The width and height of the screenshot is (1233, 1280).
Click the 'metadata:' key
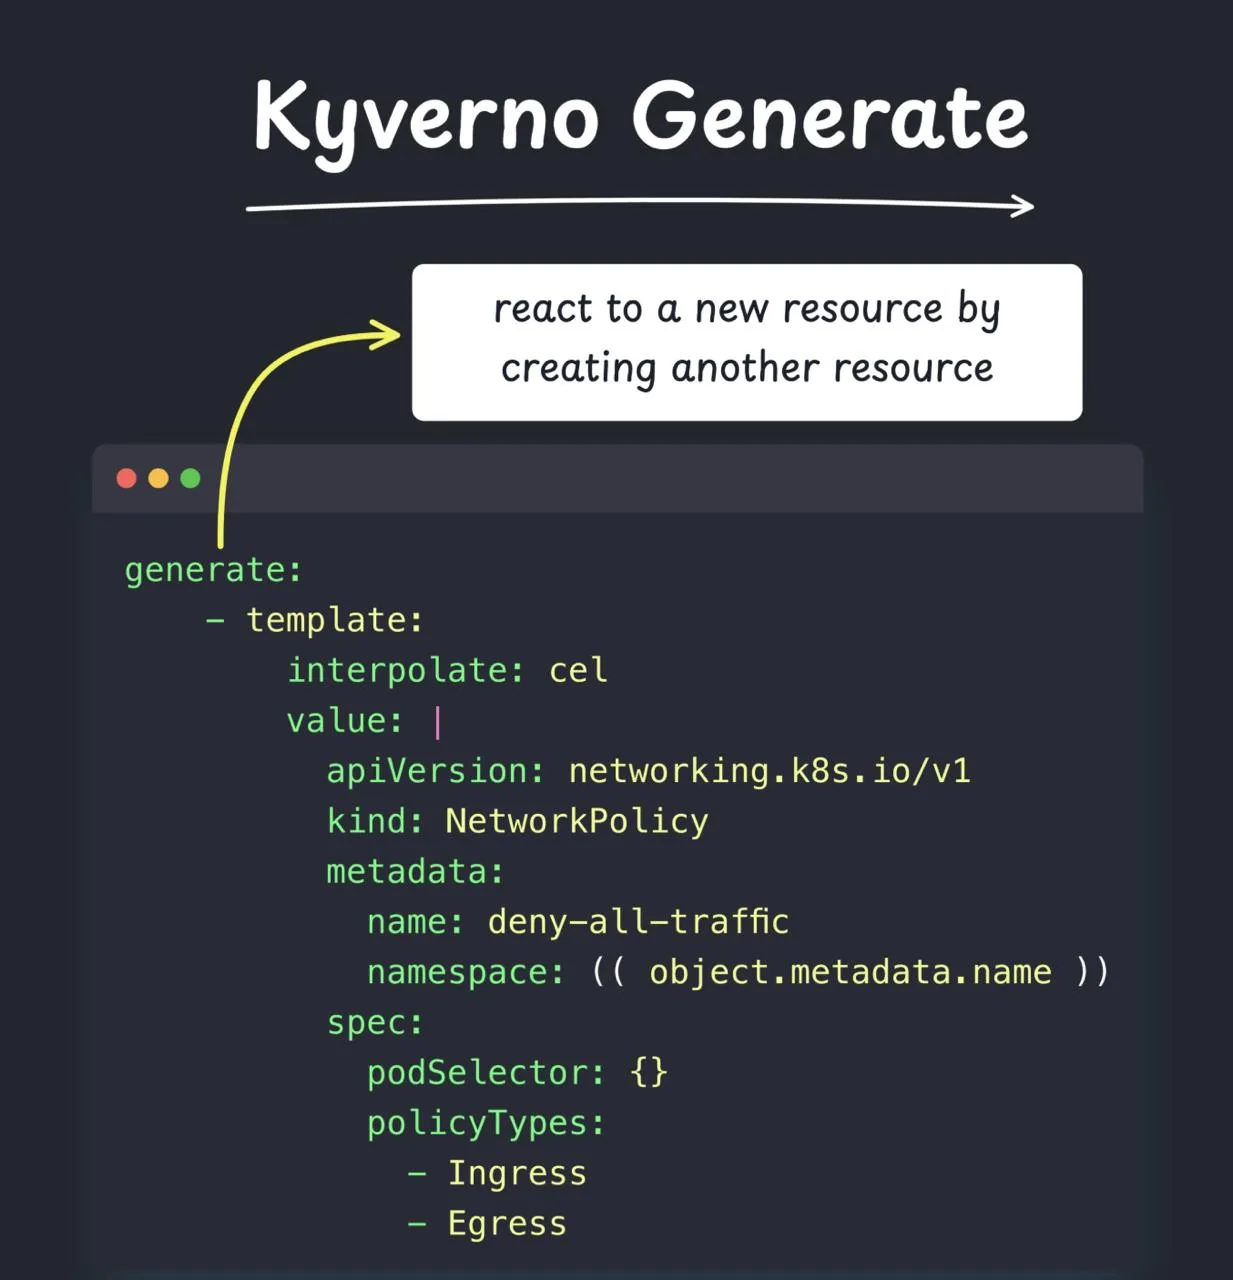[415, 872]
